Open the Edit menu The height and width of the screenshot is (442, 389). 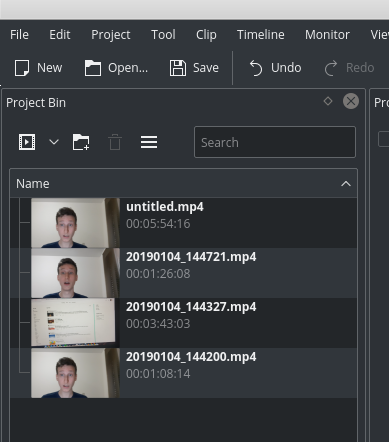pos(60,35)
